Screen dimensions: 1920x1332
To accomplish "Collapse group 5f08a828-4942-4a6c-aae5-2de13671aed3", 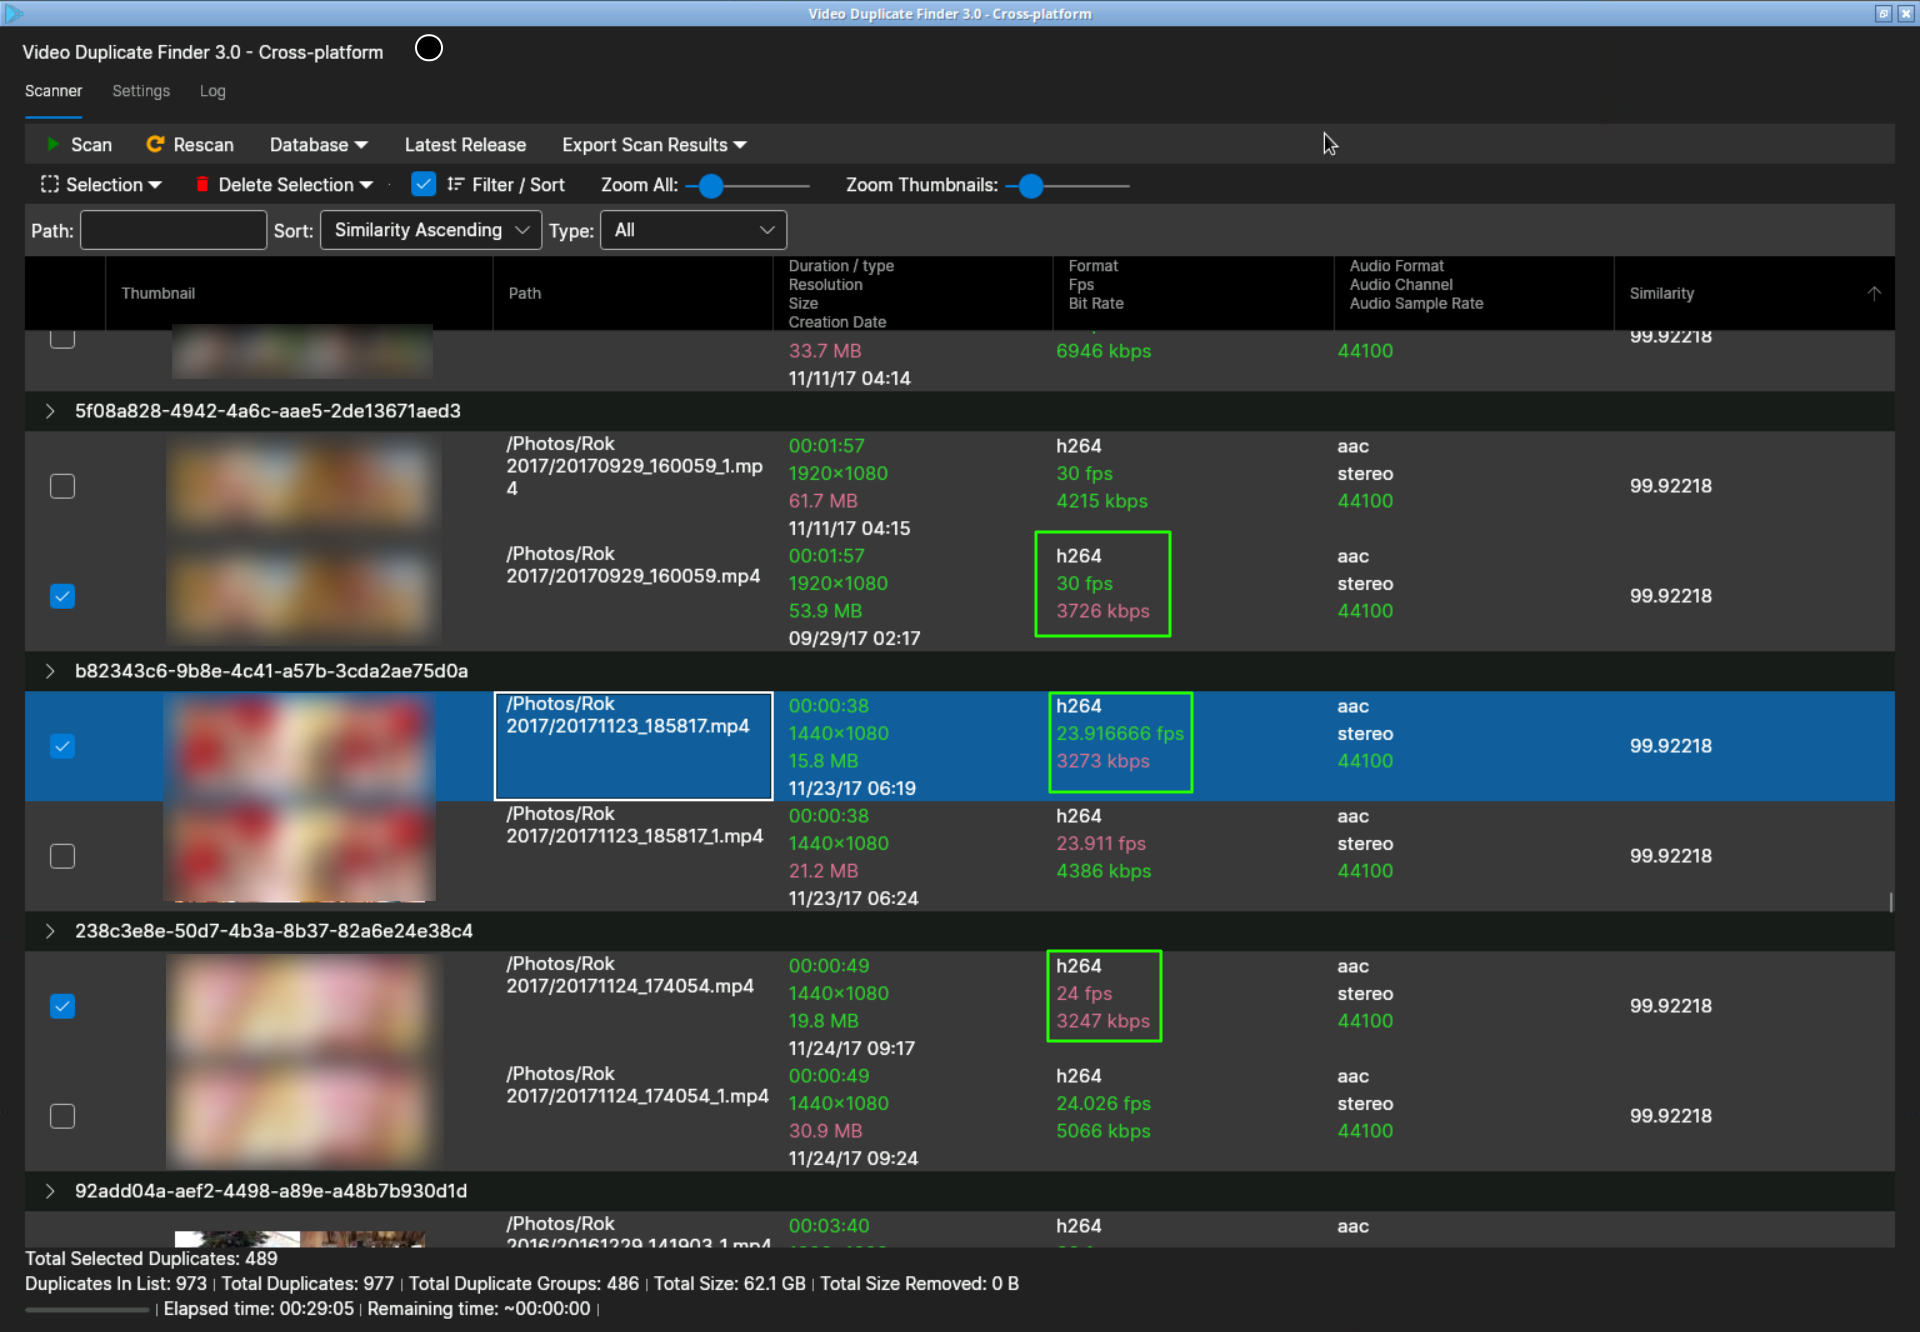I will 49,410.
